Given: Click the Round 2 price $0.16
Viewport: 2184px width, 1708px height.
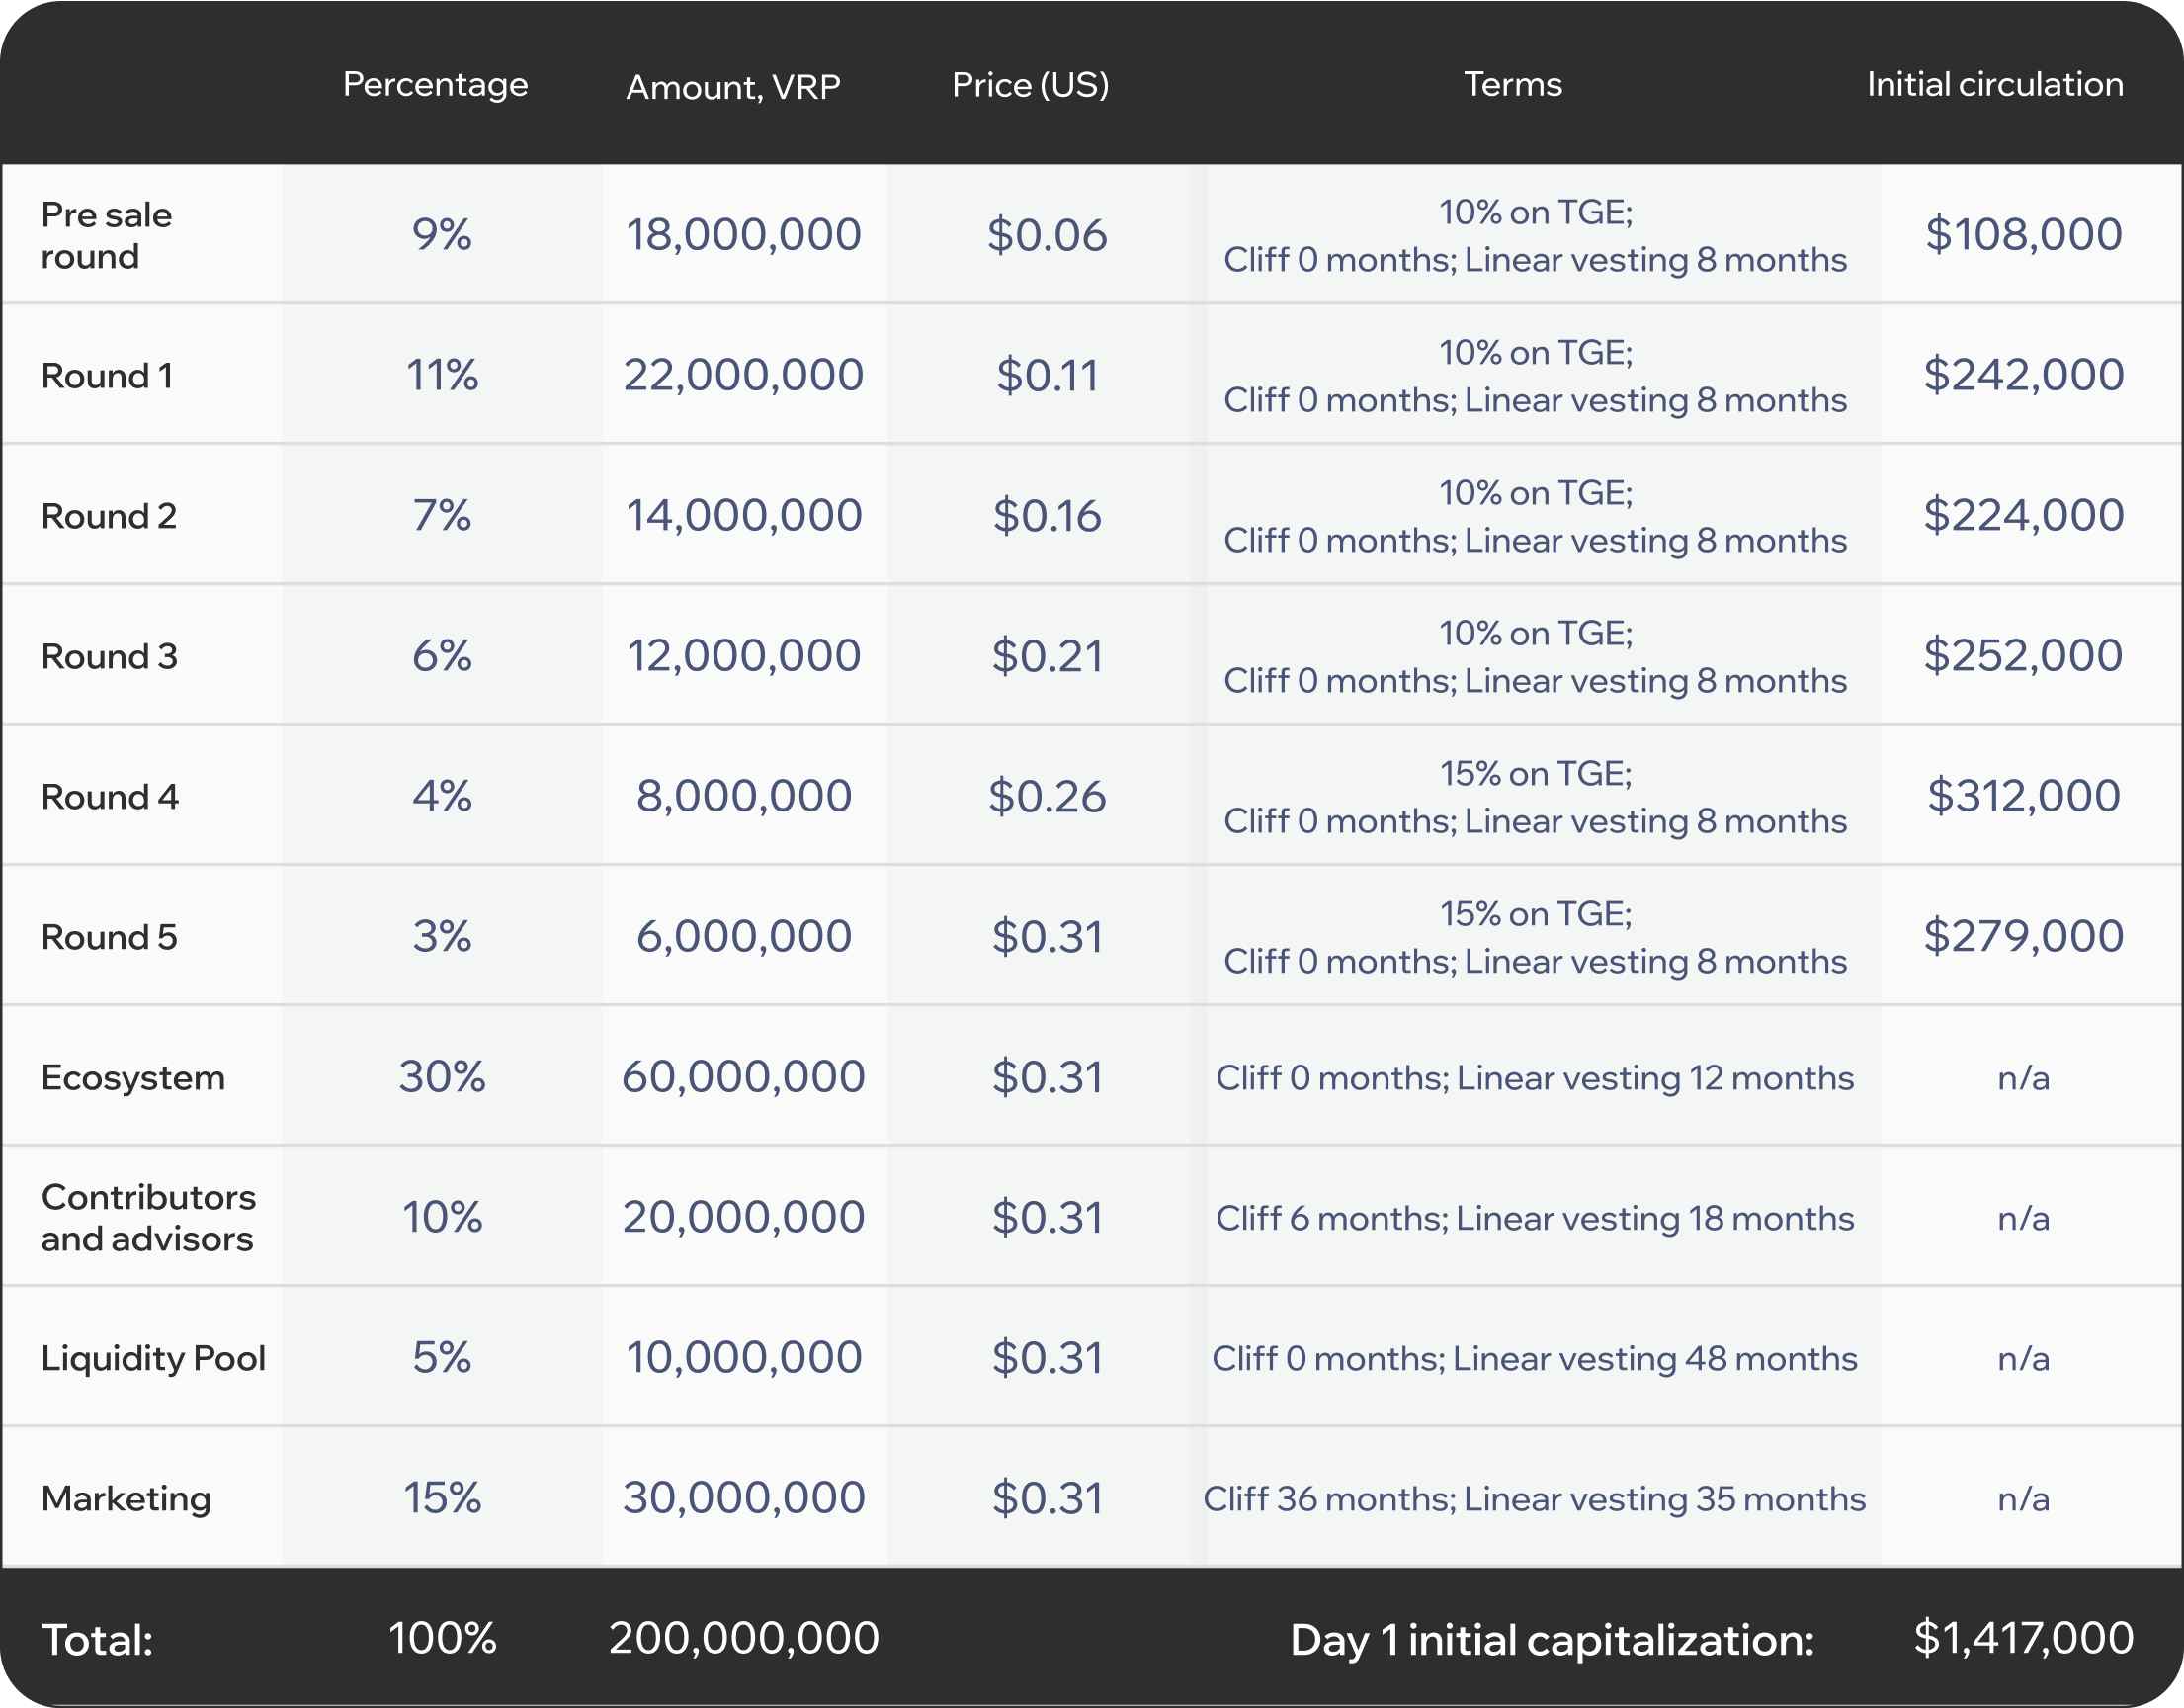Looking at the screenshot, I should [1046, 516].
